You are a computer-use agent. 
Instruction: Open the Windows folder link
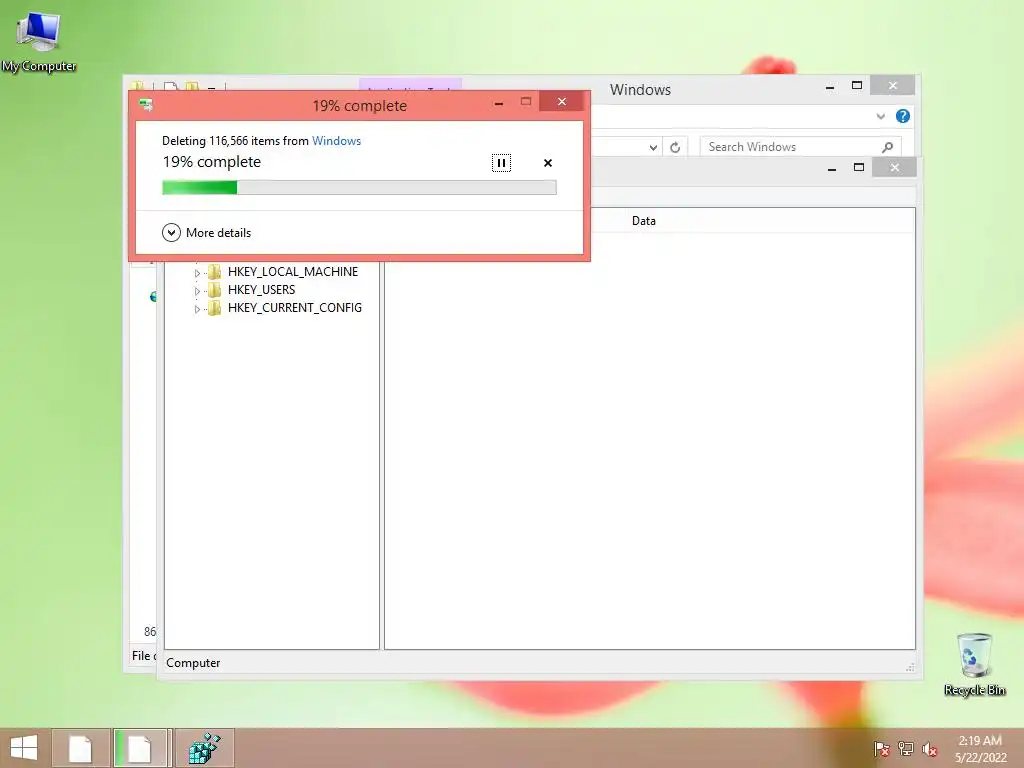[336, 140]
